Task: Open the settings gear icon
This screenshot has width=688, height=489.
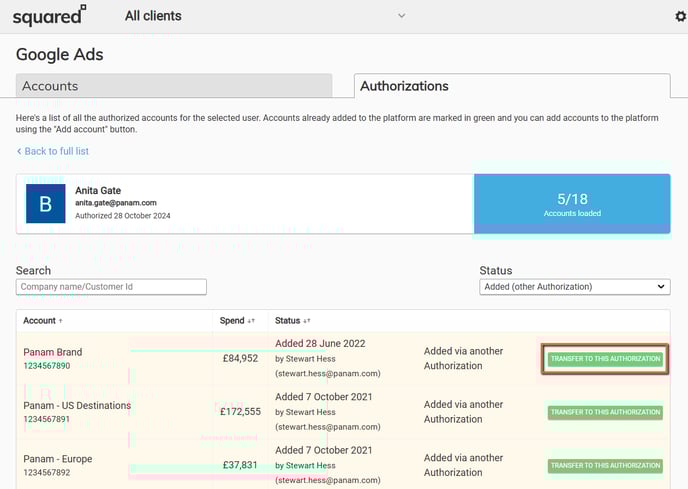Action: tap(680, 16)
